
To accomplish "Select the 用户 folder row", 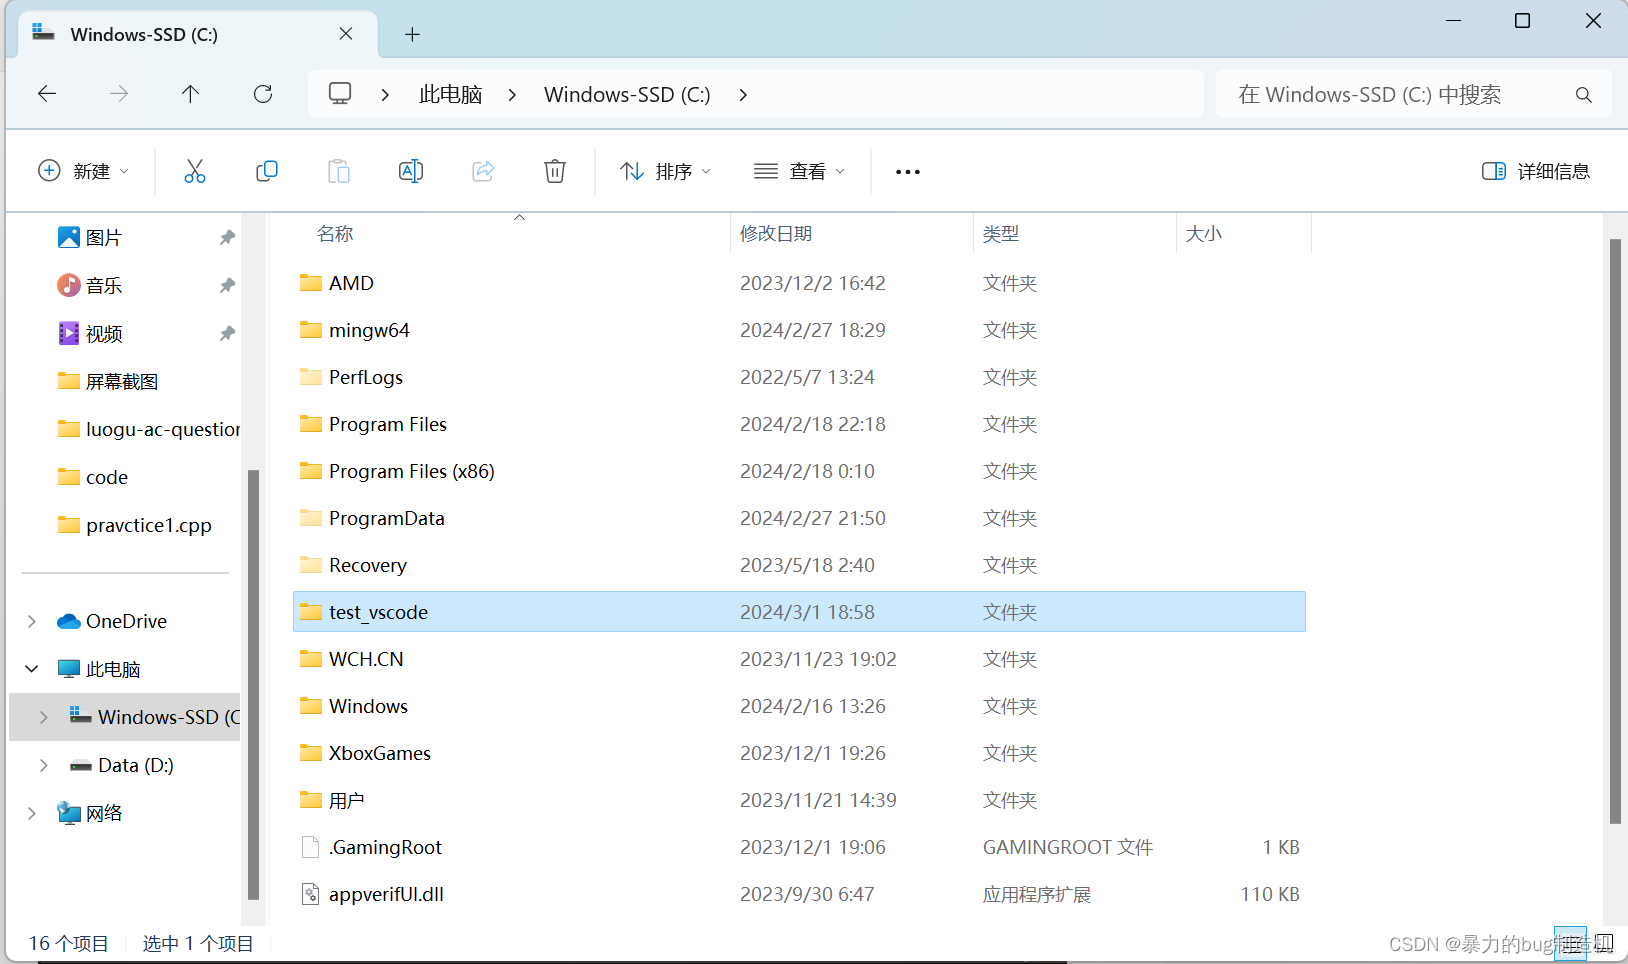I will pyautogui.click(x=799, y=800).
